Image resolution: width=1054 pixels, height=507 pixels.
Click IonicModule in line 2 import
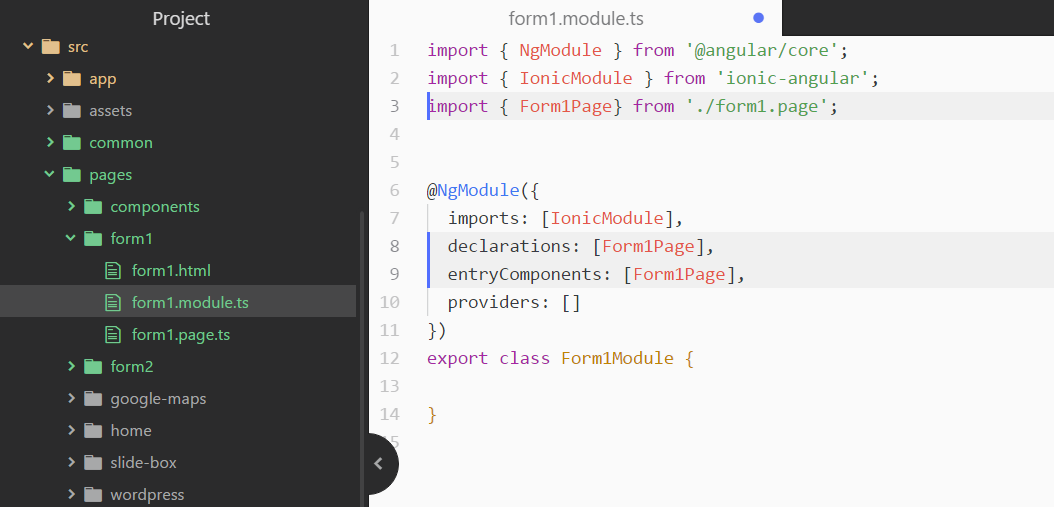click(575, 79)
